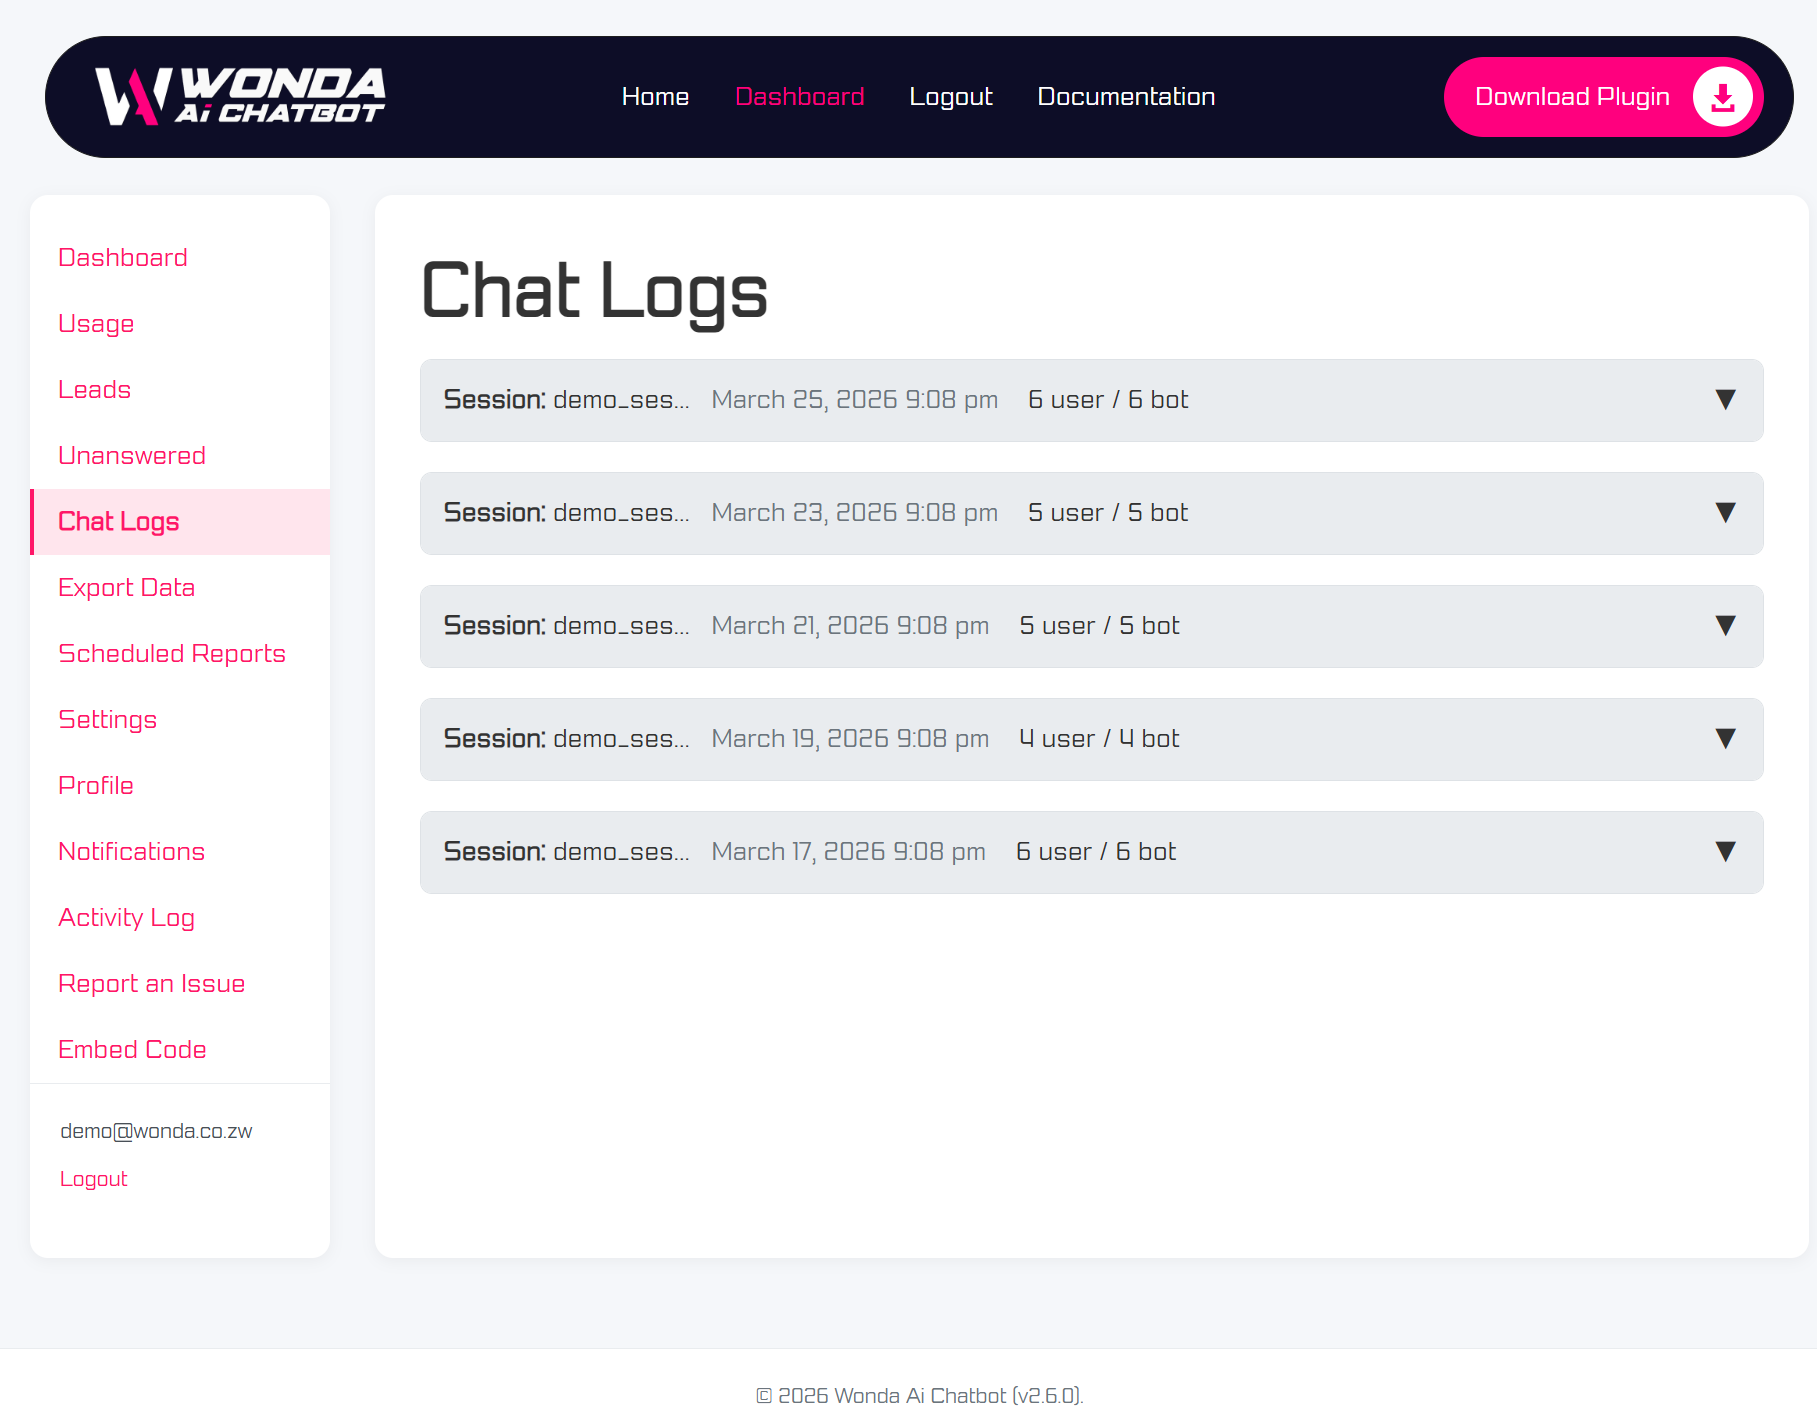Click the March 19, 2026 9:08 pm timestamp
Screen dimensions: 1817x1423
[x=850, y=739]
